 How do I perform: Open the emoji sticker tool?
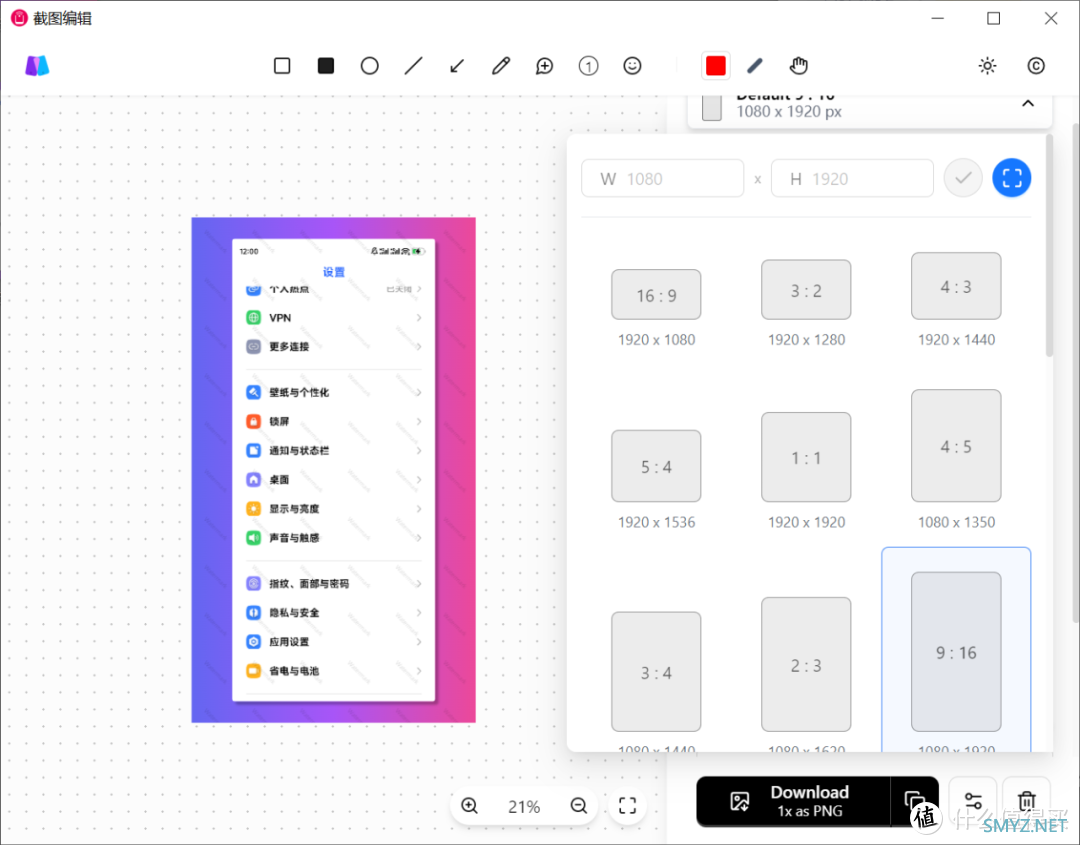point(632,65)
